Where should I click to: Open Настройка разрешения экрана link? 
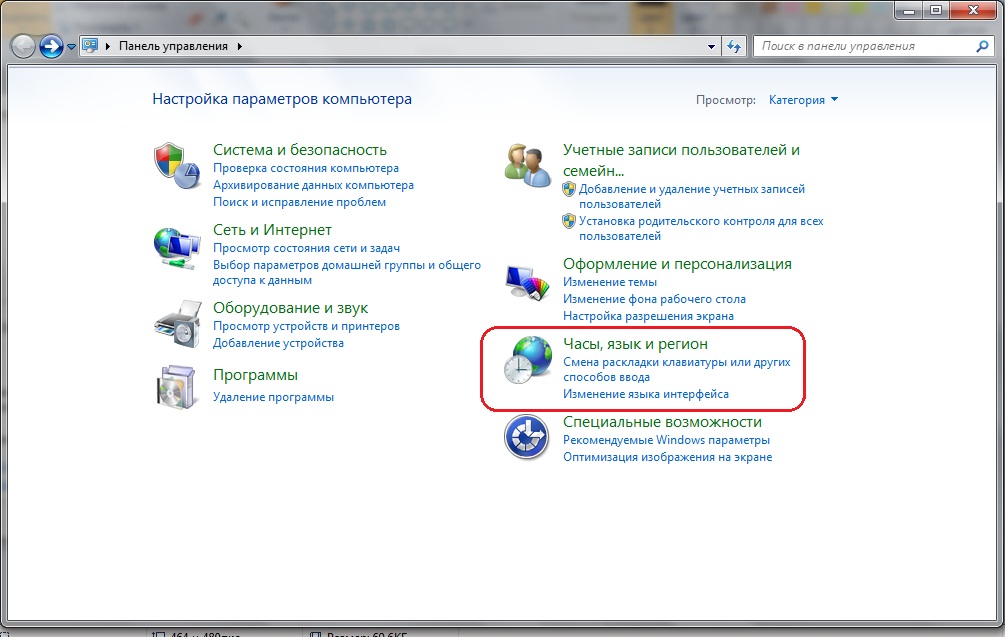click(648, 316)
